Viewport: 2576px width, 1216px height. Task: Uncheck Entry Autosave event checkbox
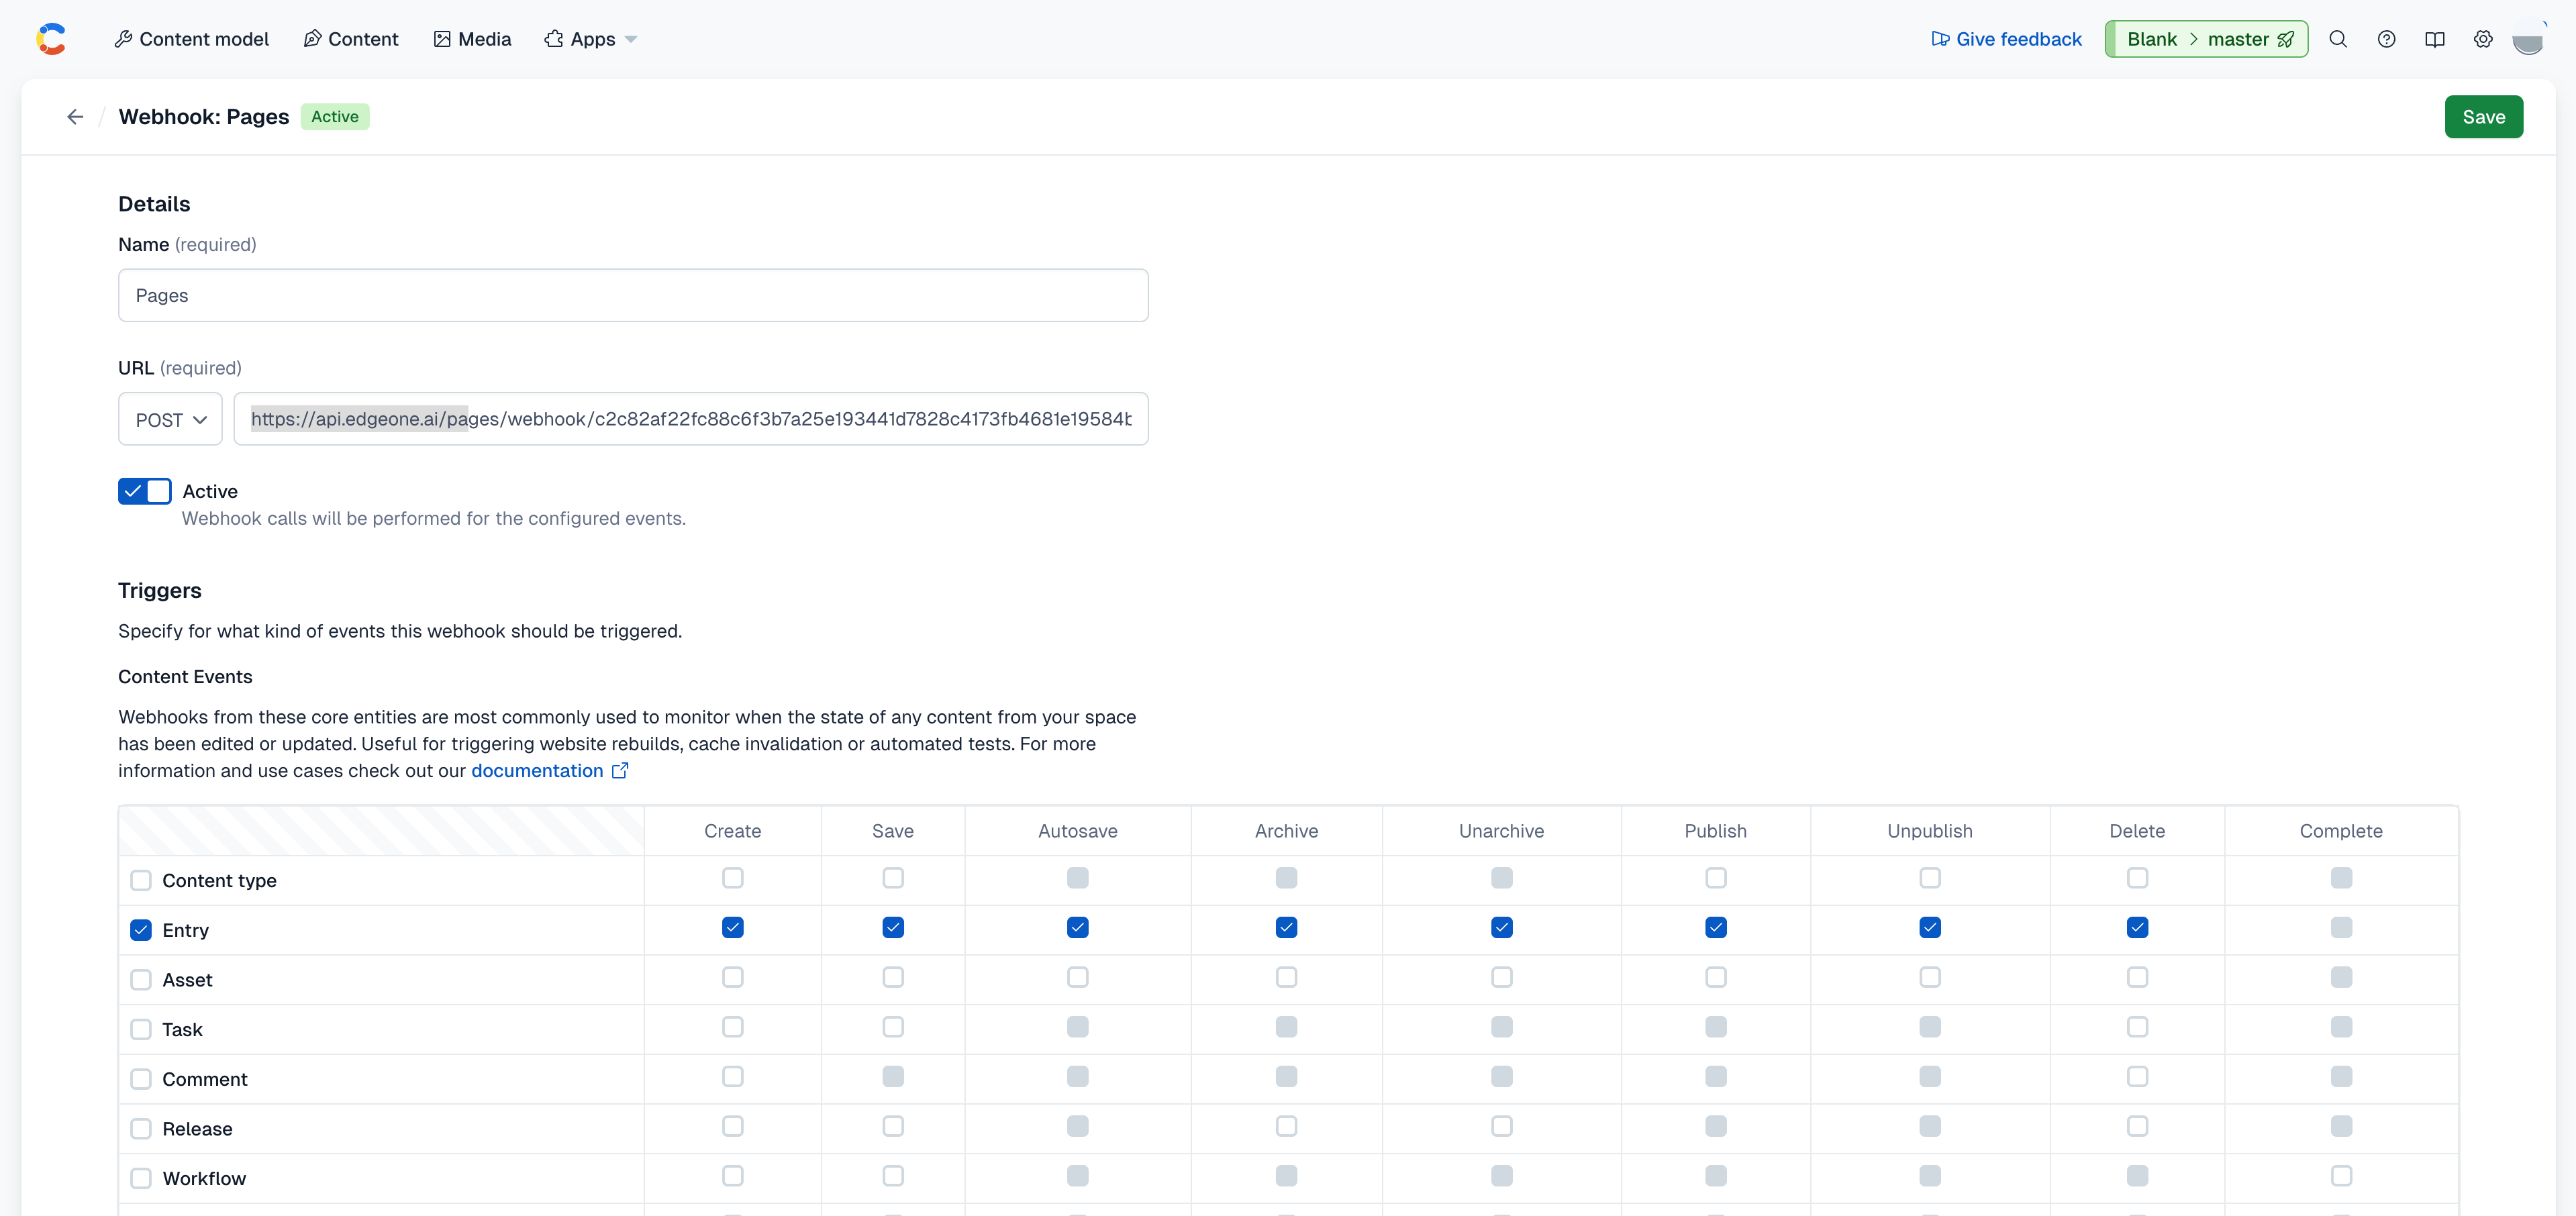pyautogui.click(x=1077, y=927)
